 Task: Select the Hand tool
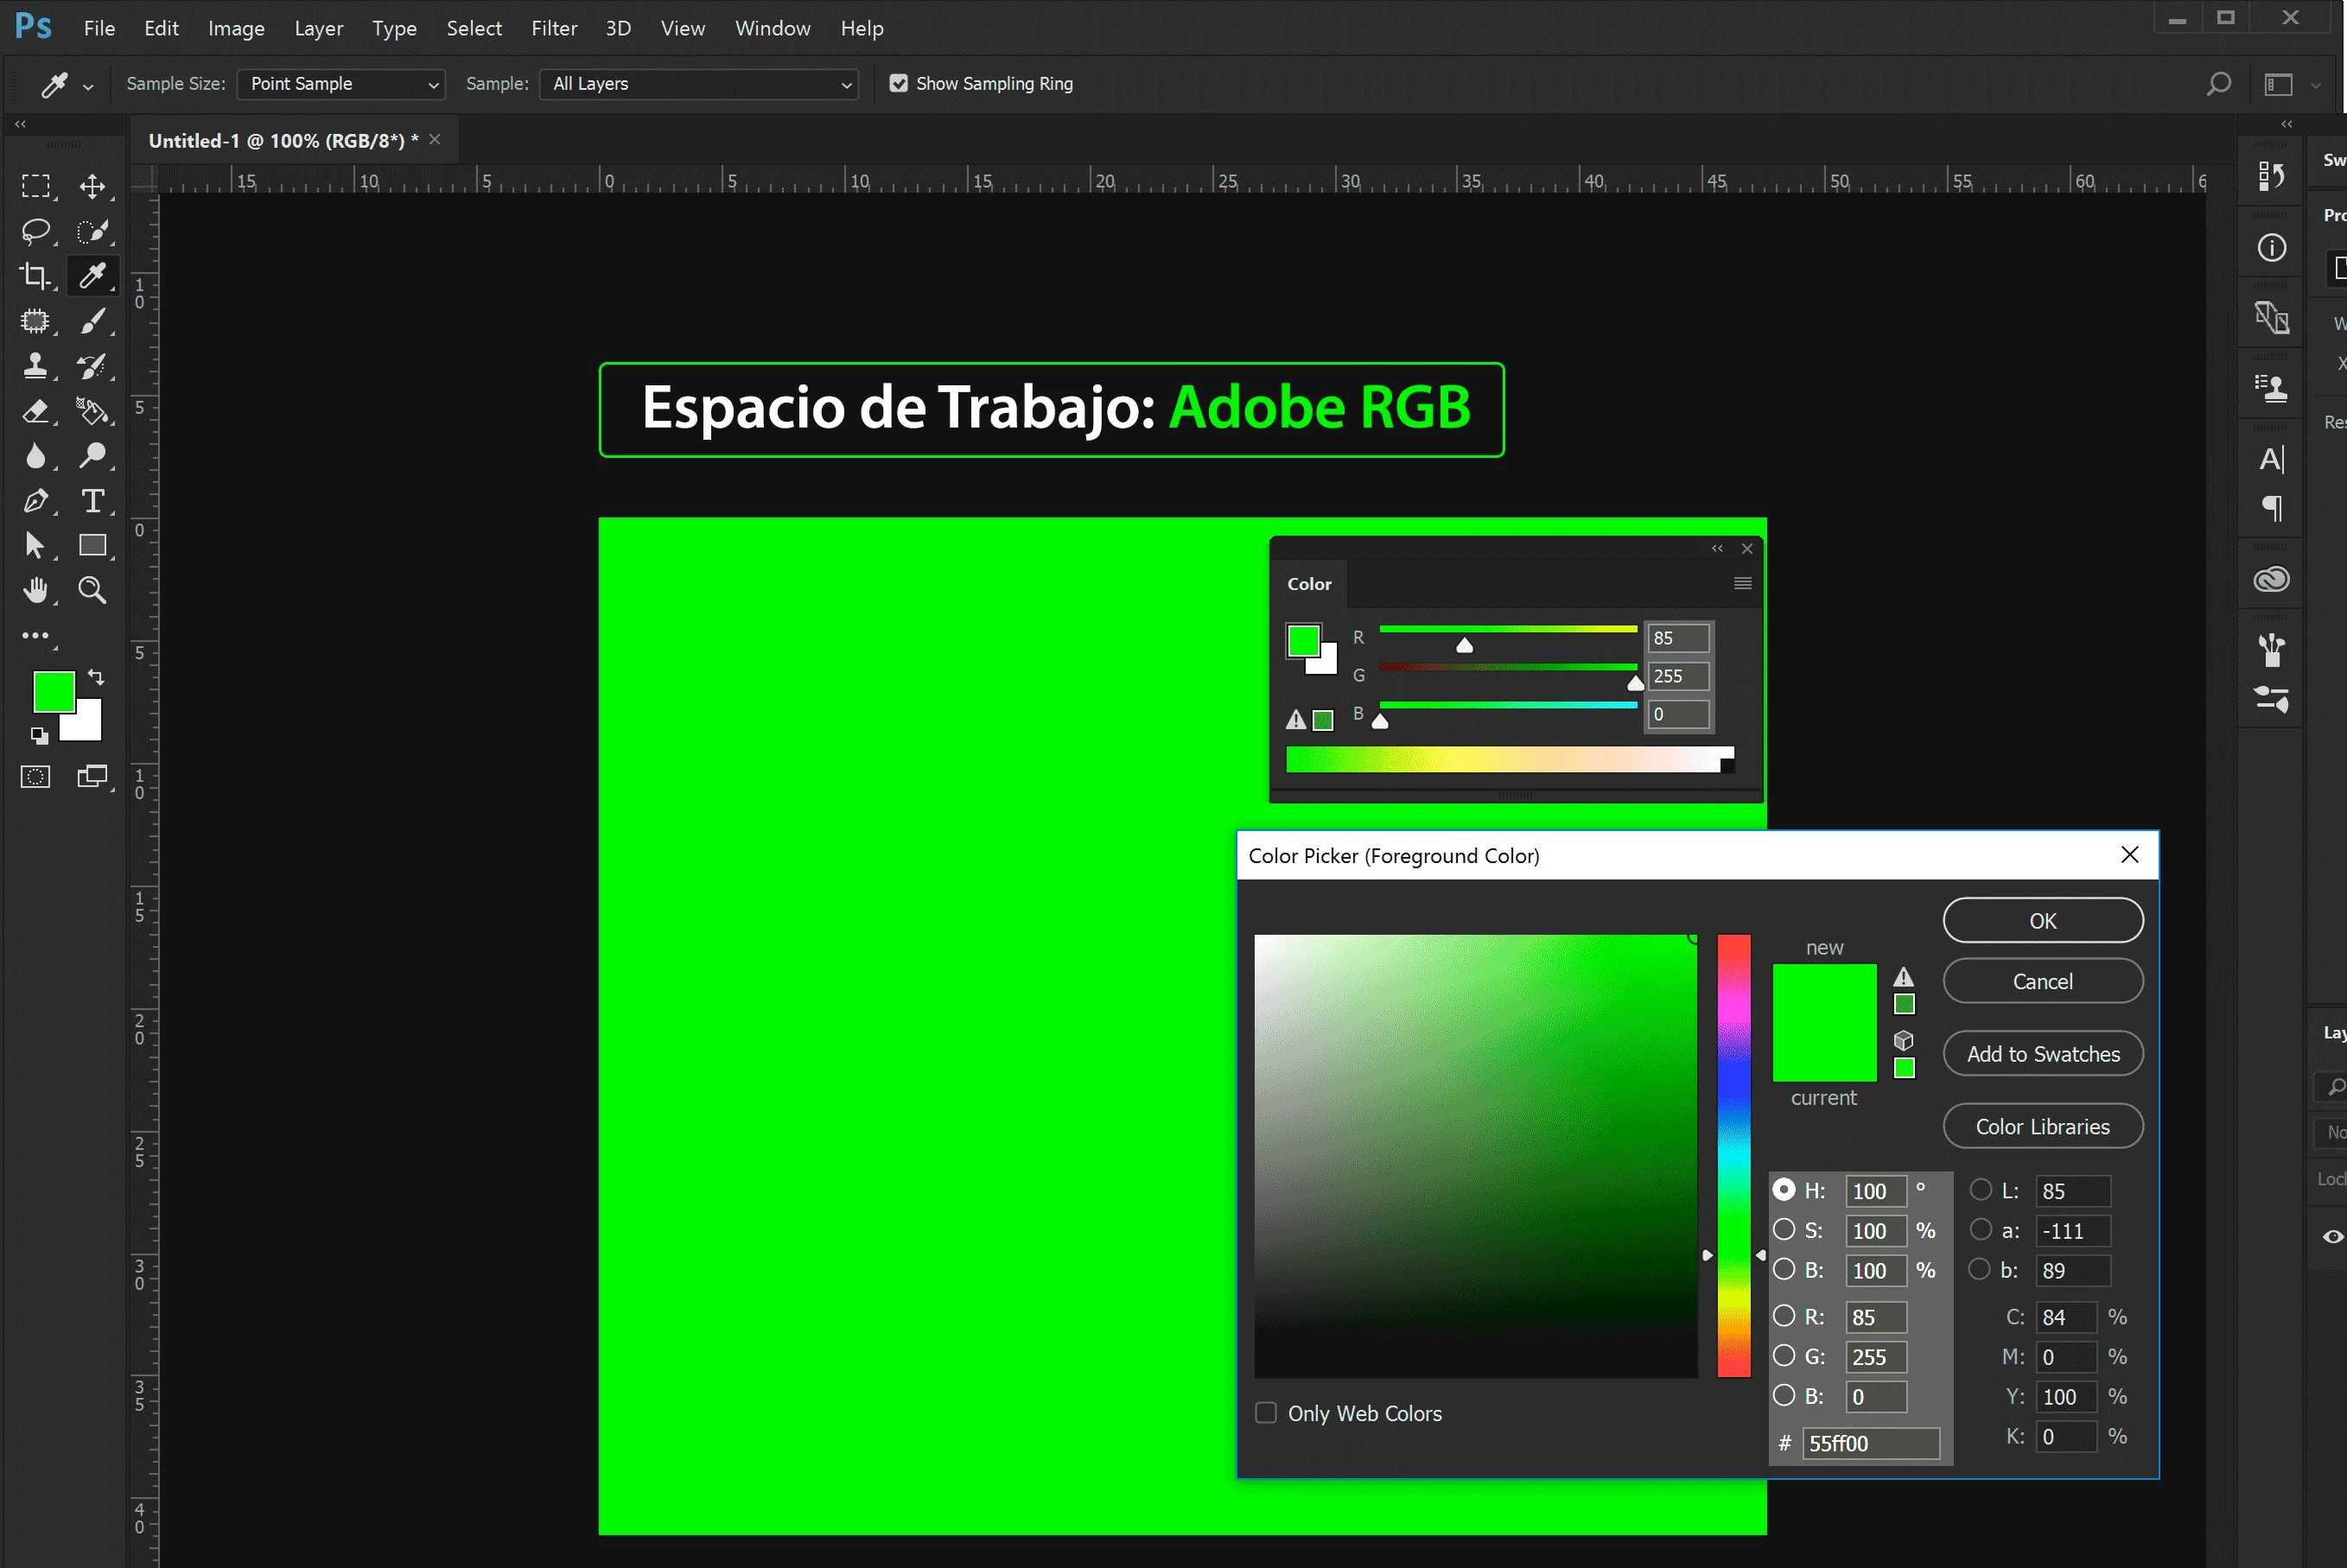[35, 590]
